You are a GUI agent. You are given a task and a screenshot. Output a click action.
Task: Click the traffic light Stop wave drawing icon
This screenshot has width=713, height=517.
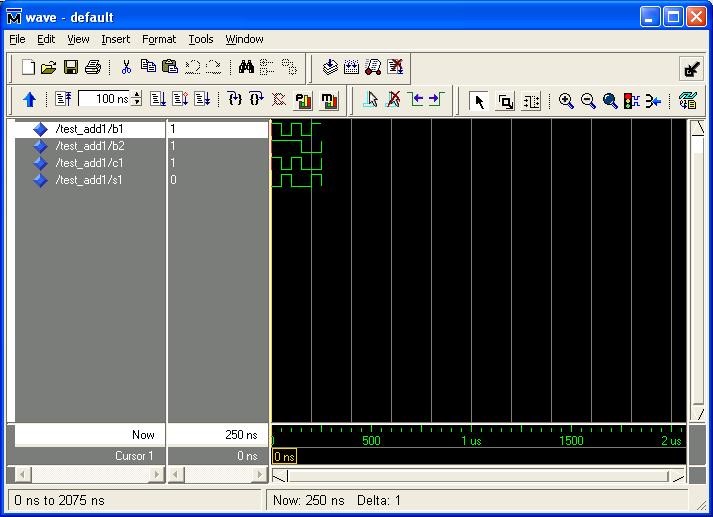click(632, 100)
